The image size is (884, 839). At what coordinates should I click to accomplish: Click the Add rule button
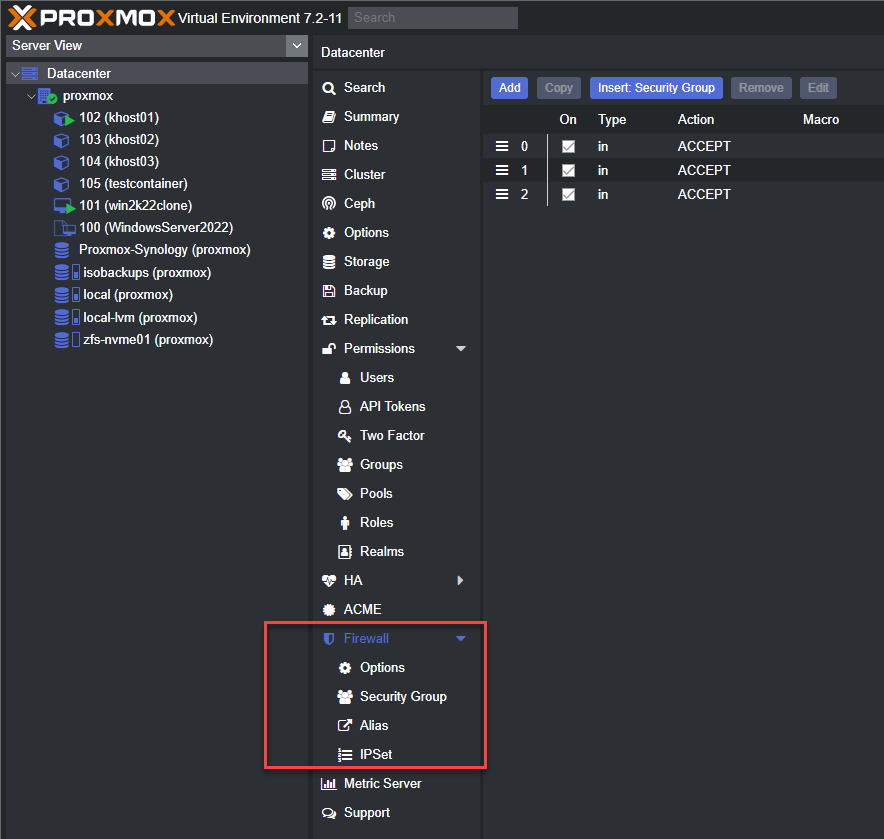509,88
